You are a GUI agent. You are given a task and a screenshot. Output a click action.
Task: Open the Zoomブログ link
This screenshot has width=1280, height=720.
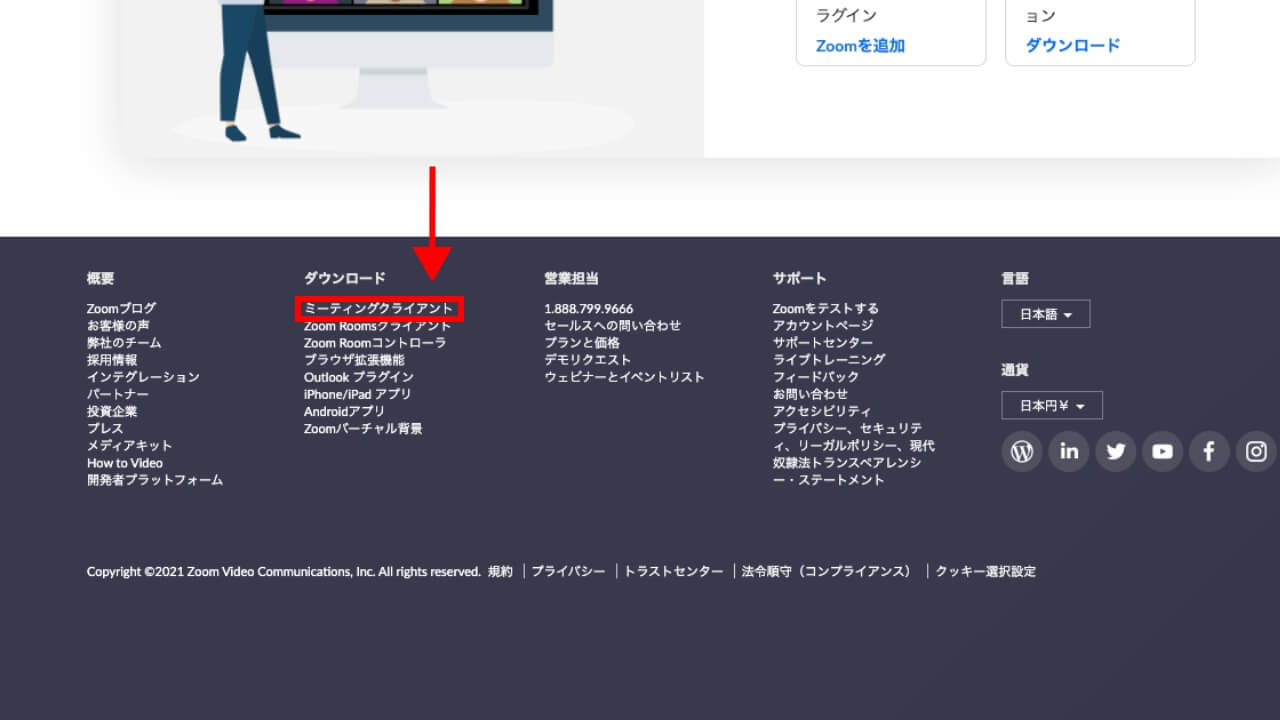(x=121, y=308)
